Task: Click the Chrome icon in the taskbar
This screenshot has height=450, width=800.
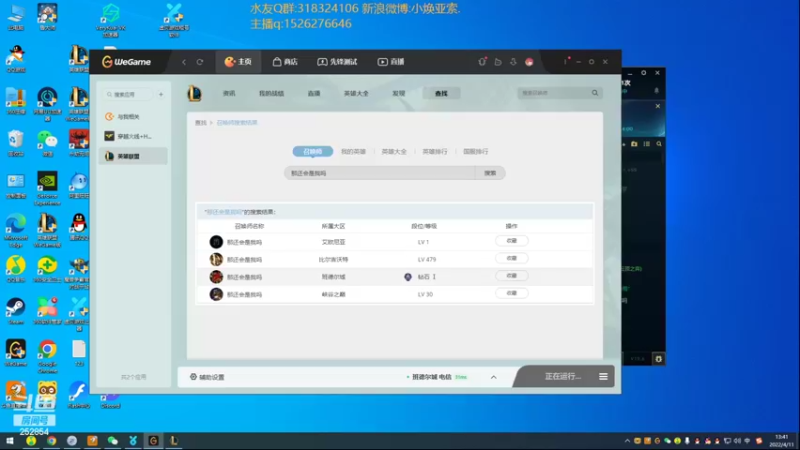Action: coord(52,441)
